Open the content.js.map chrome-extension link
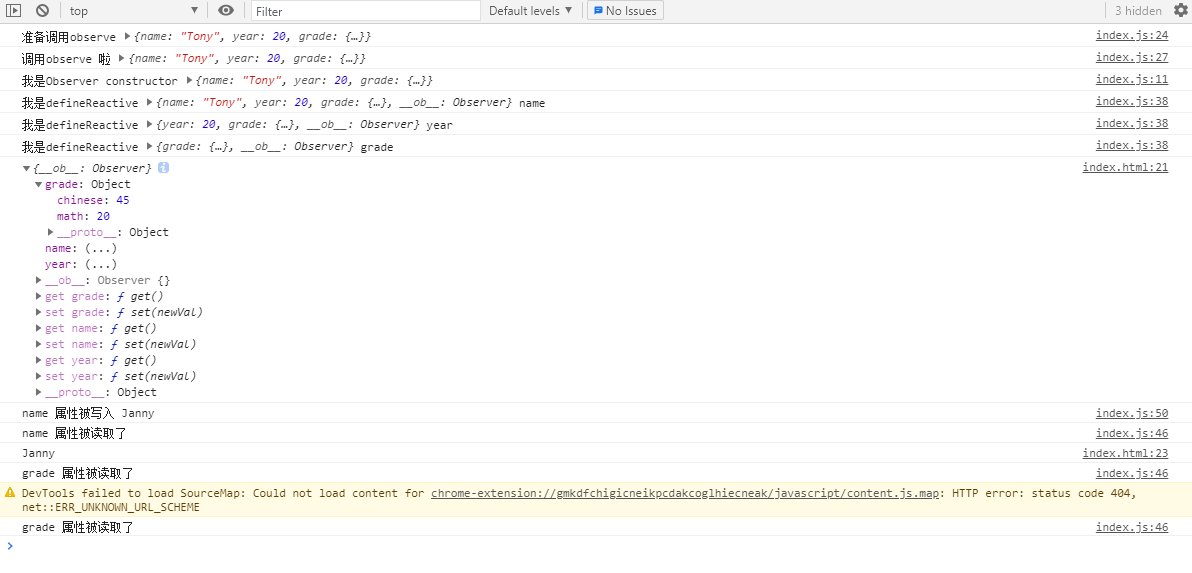This screenshot has height=573, width=1192. pos(685,493)
